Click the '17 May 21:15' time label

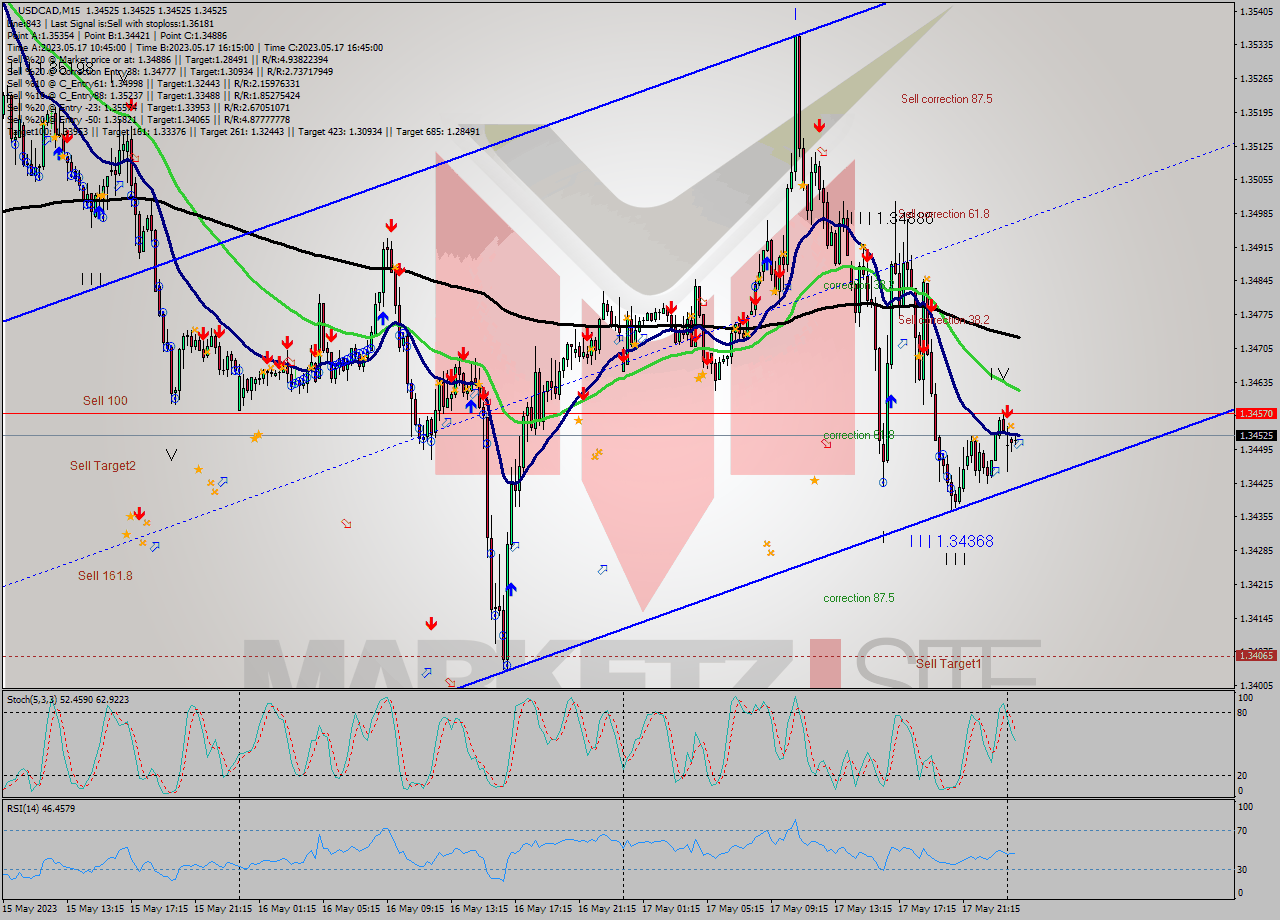[991, 909]
